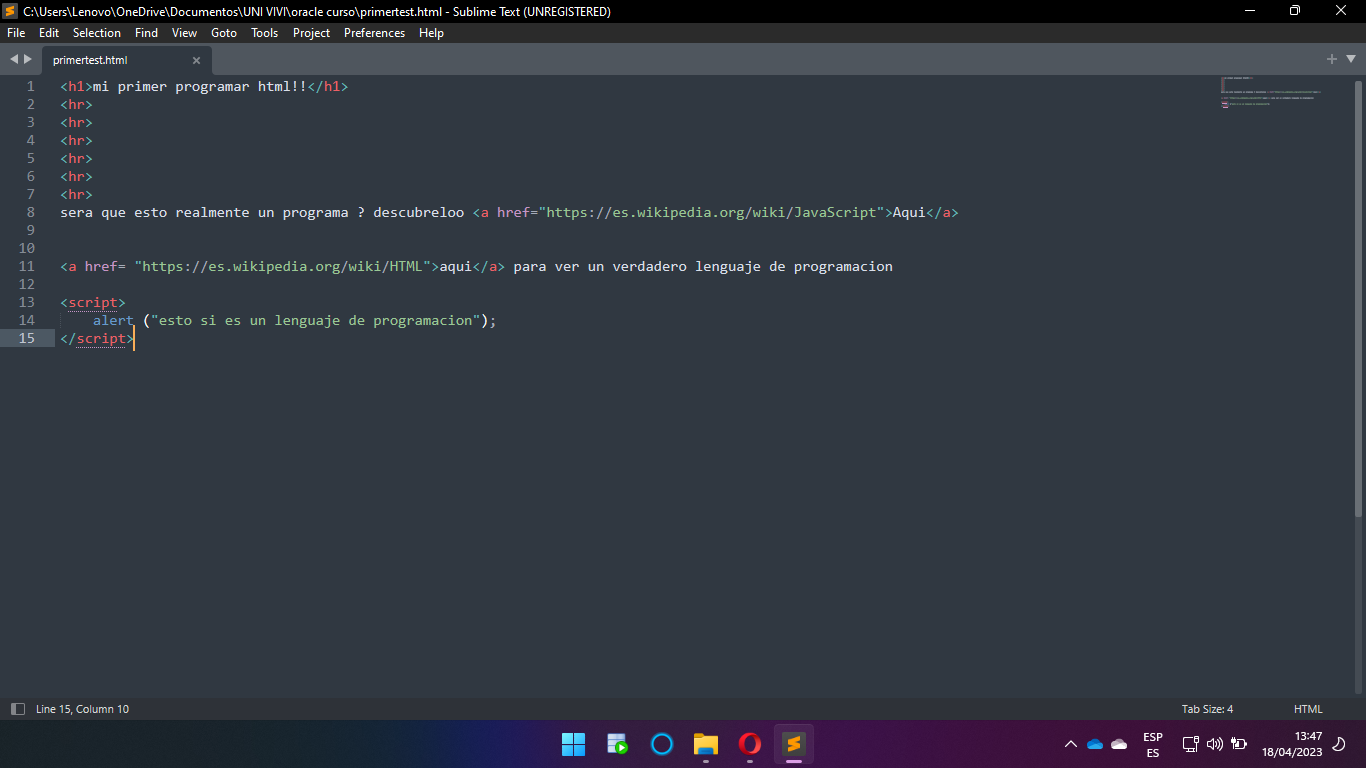Screen dimensions: 1366x768
Task: Show hidden system tray icons chevron
Action: 1071,744
